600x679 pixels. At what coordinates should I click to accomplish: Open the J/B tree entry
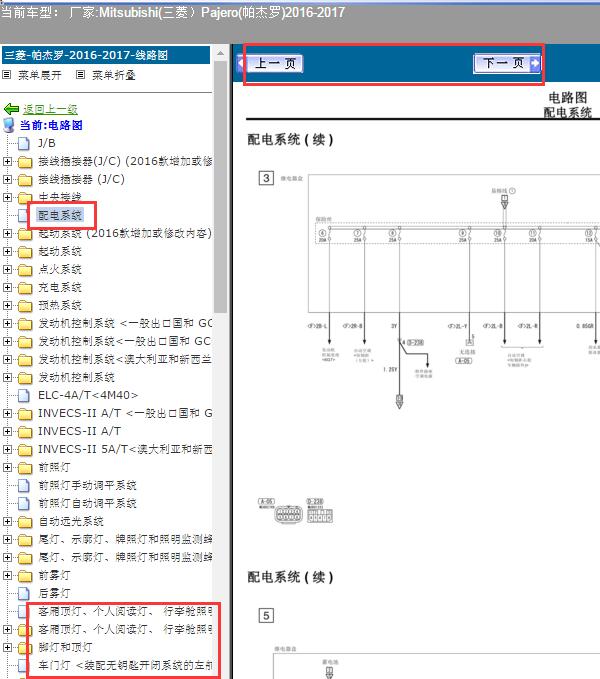pyautogui.click(x=47, y=143)
